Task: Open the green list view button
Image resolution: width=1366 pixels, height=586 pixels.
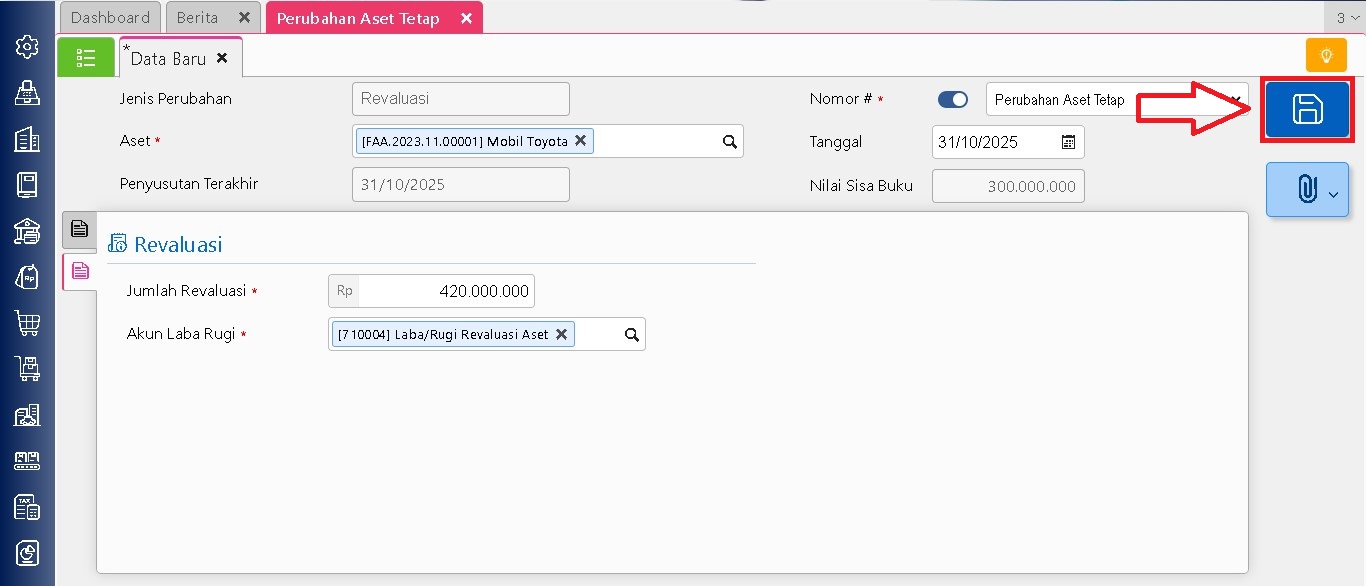Action: coord(86,58)
